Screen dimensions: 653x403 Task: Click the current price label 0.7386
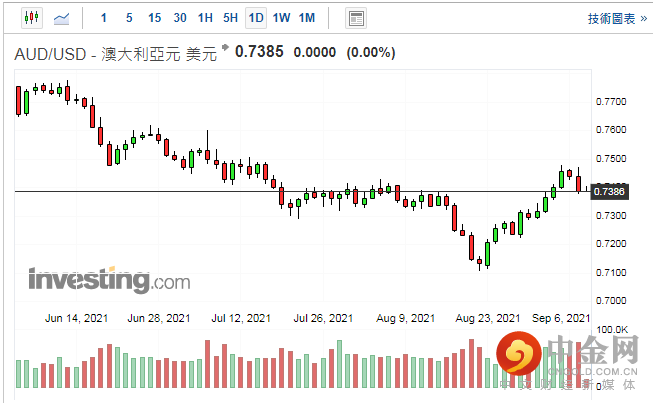tap(610, 191)
